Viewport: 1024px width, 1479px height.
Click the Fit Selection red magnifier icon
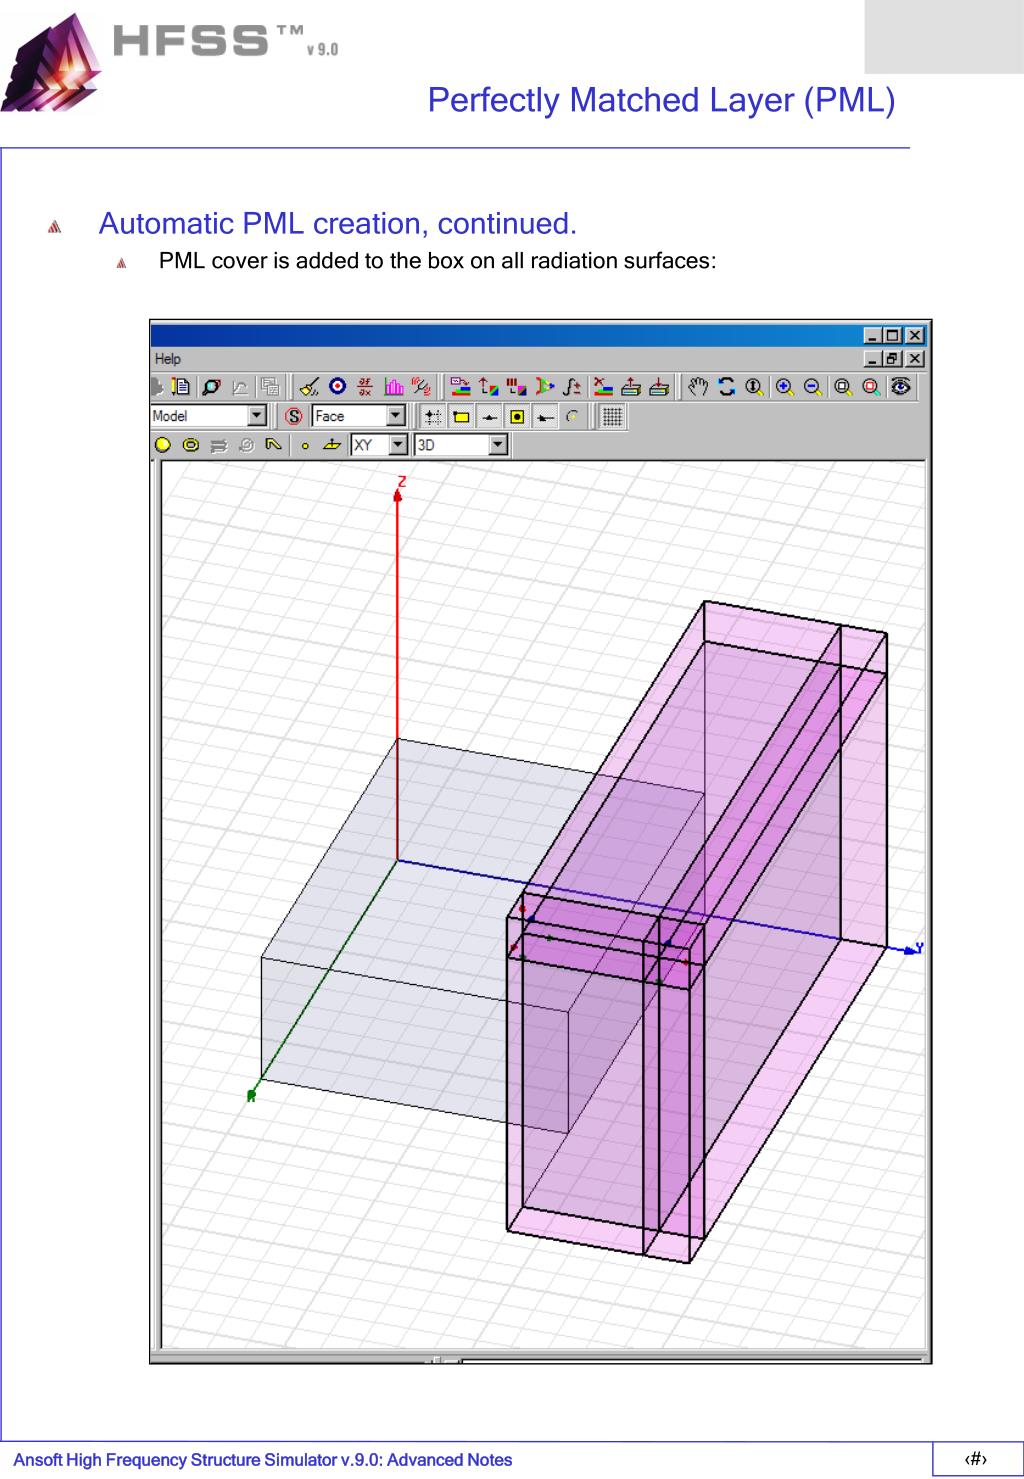pyautogui.click(x=871, y=387)
